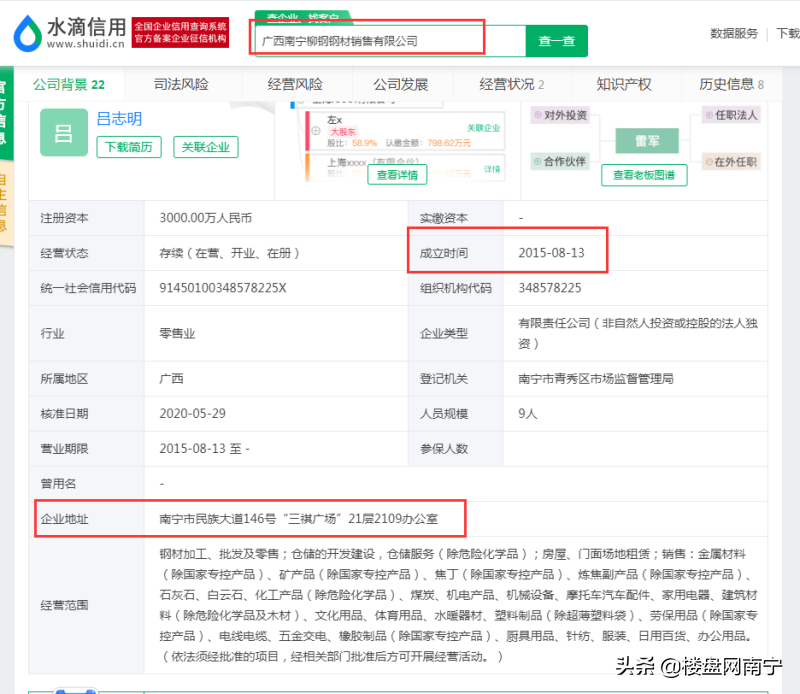Open the 吕志明 name link

pos(119,119)
